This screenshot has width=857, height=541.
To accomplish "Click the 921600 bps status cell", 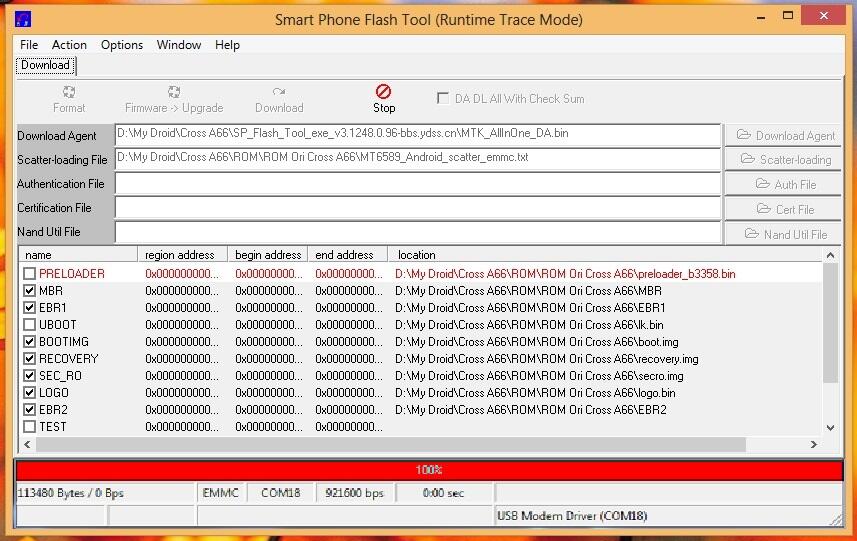I will click(355, 493).
